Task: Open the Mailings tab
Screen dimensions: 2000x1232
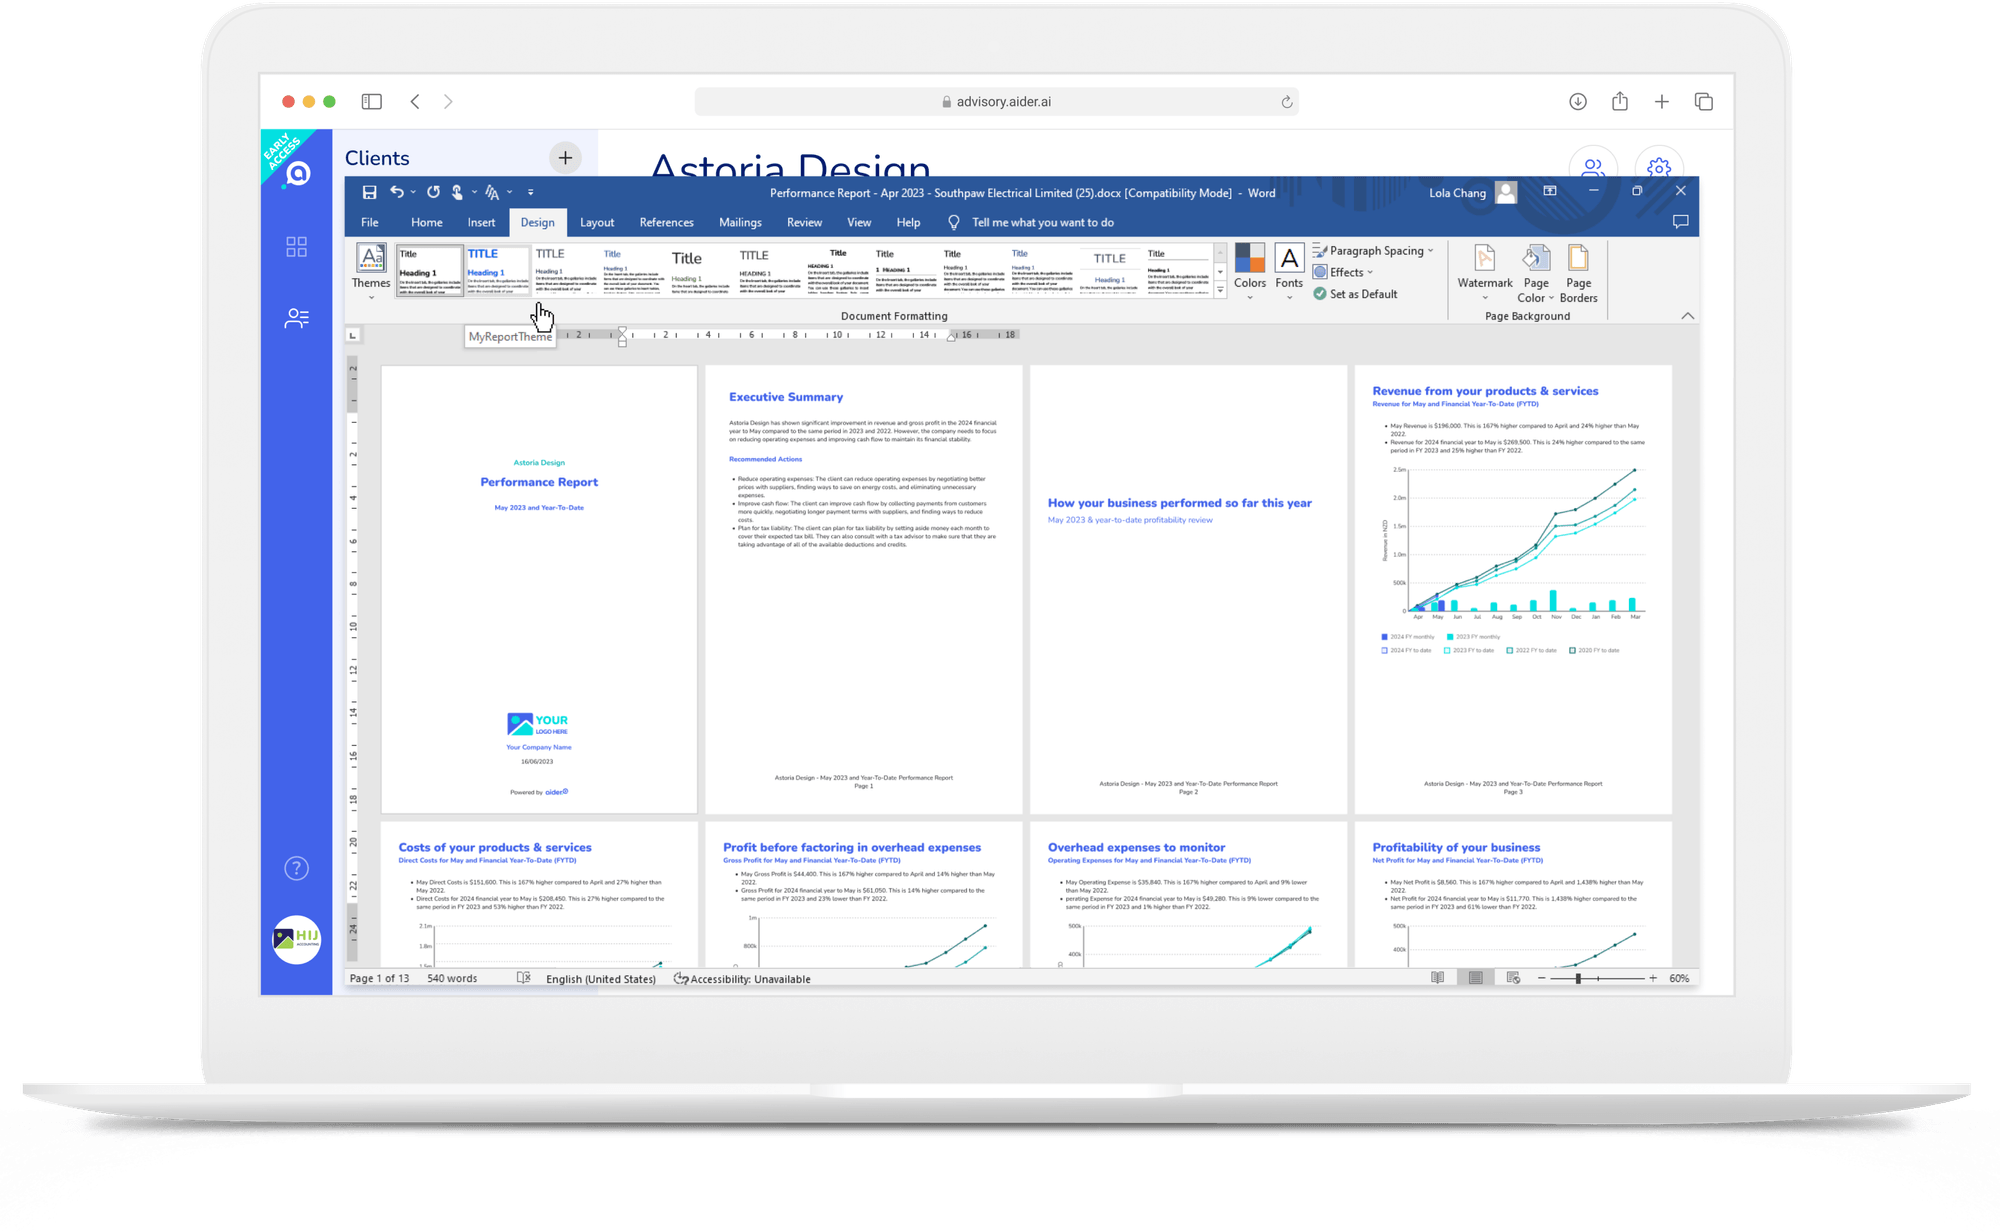Action: pyautogui.click(x=740, y=222)
